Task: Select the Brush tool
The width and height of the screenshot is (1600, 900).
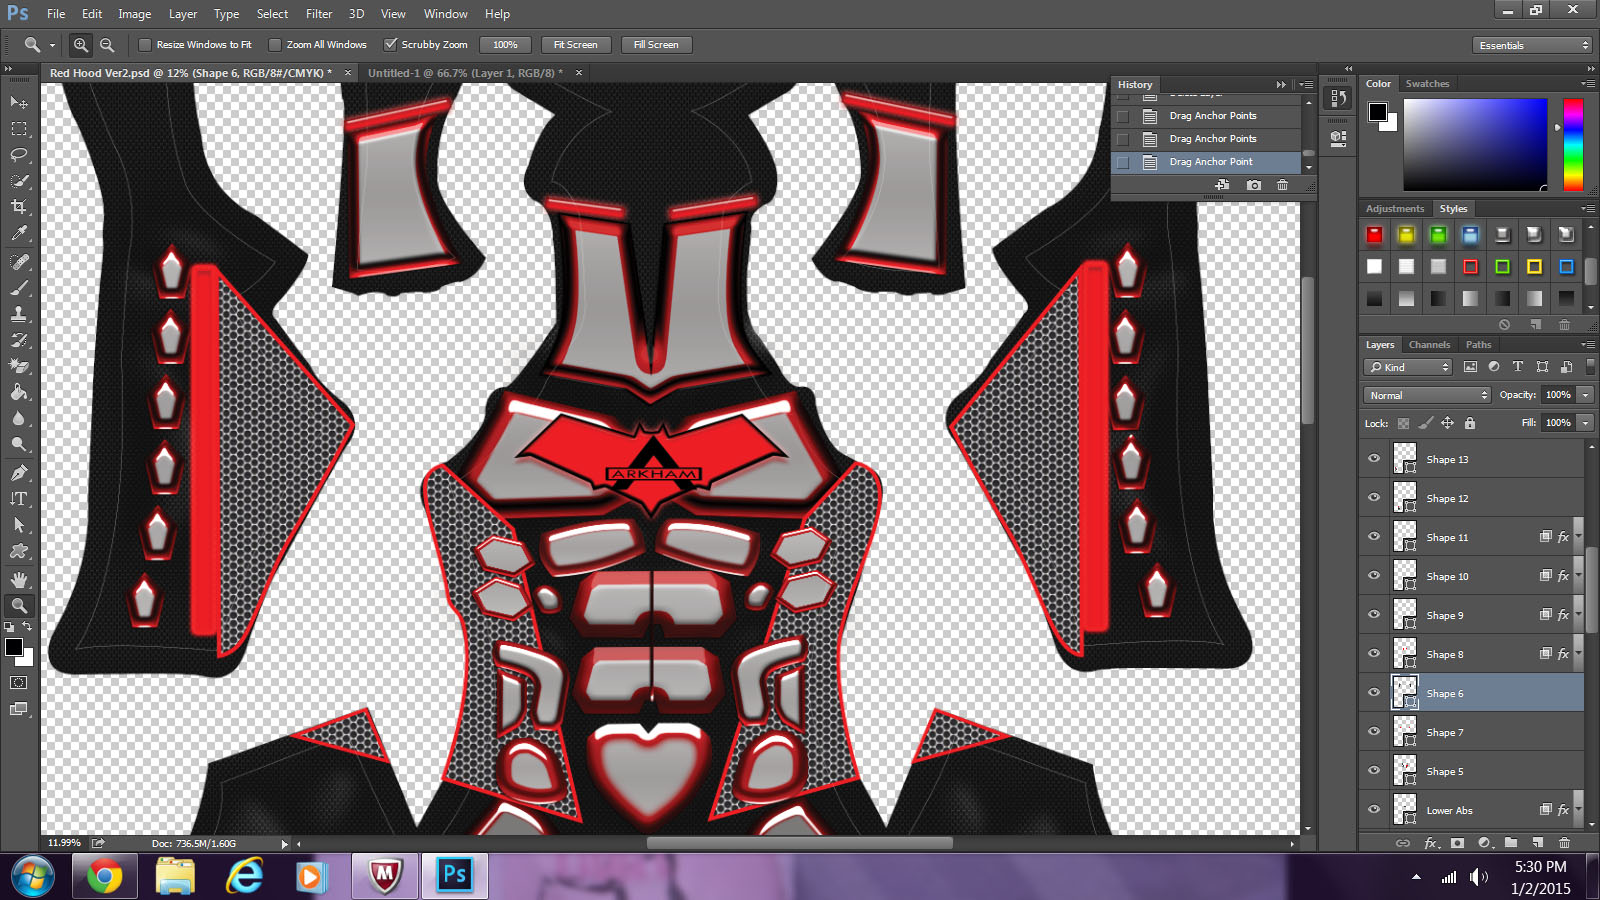Action: tap(19, 288)
